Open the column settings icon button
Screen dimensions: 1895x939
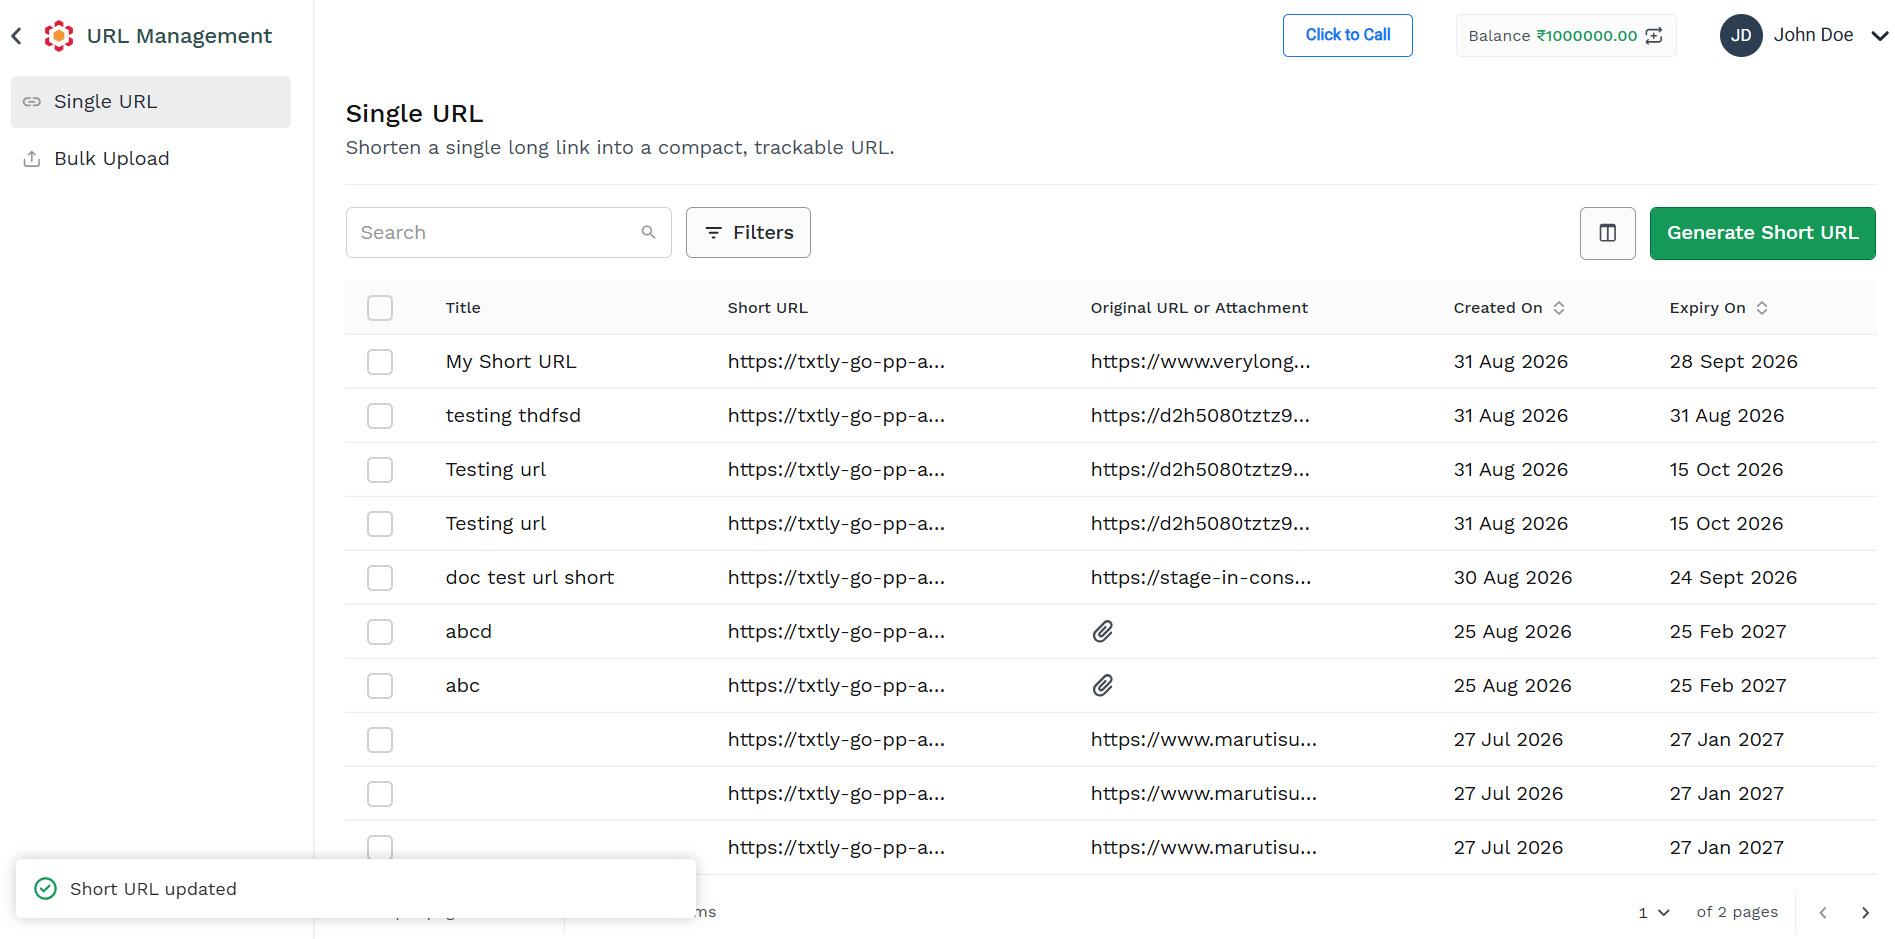pos(1607,233)
